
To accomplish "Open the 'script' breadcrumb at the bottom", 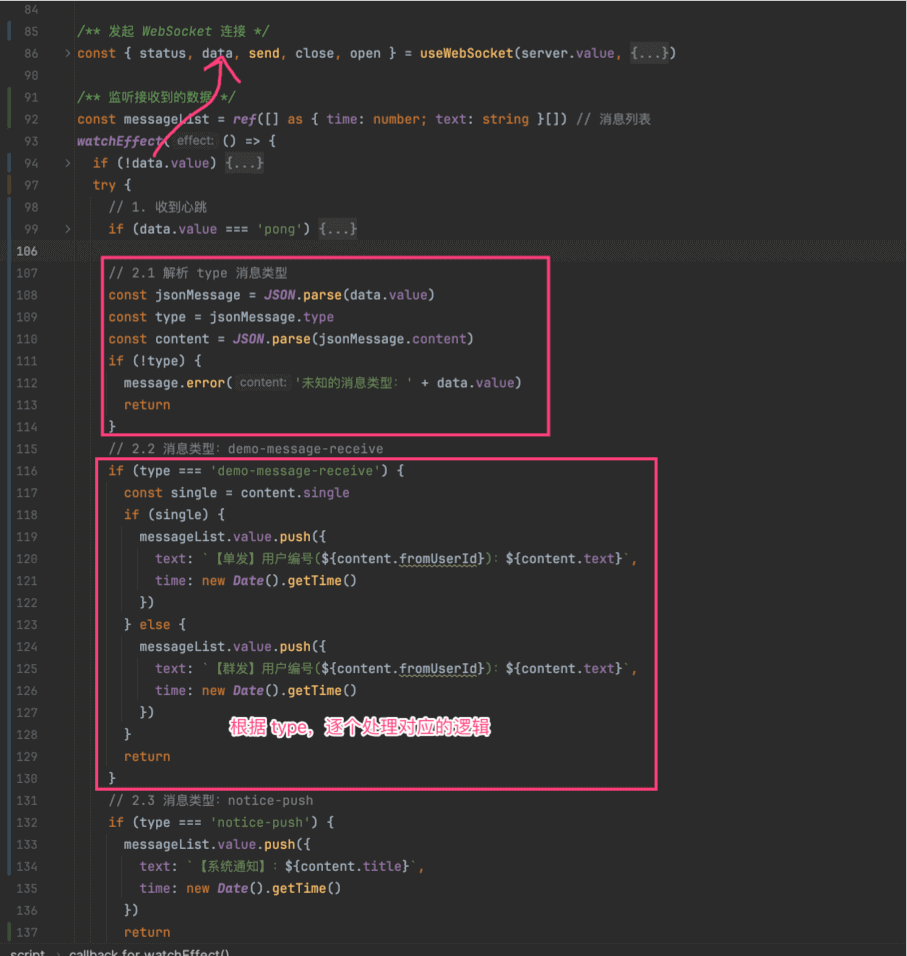I will click(27, 951).
